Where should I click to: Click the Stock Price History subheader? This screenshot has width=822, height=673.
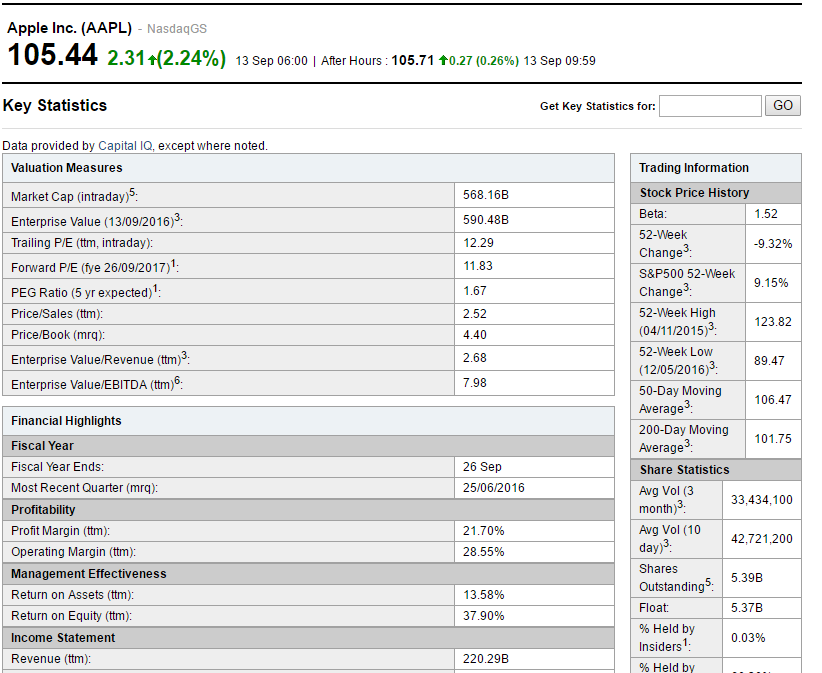point(694,193)
